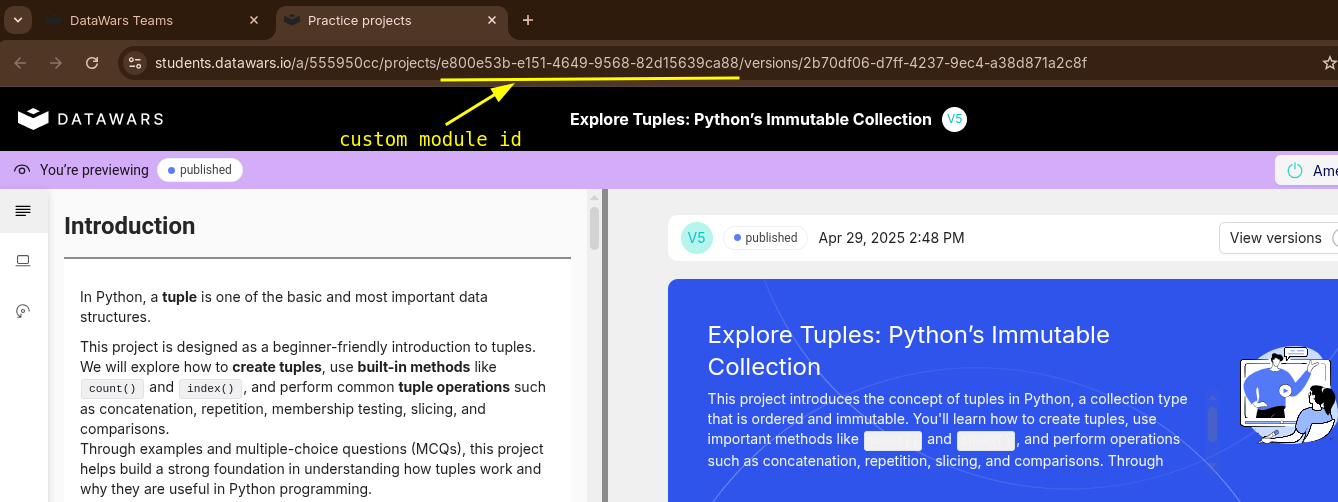This screenshot has height=502, width=1338.
Task: Open the lab computer sidebar icon
Action: [23, 261]
